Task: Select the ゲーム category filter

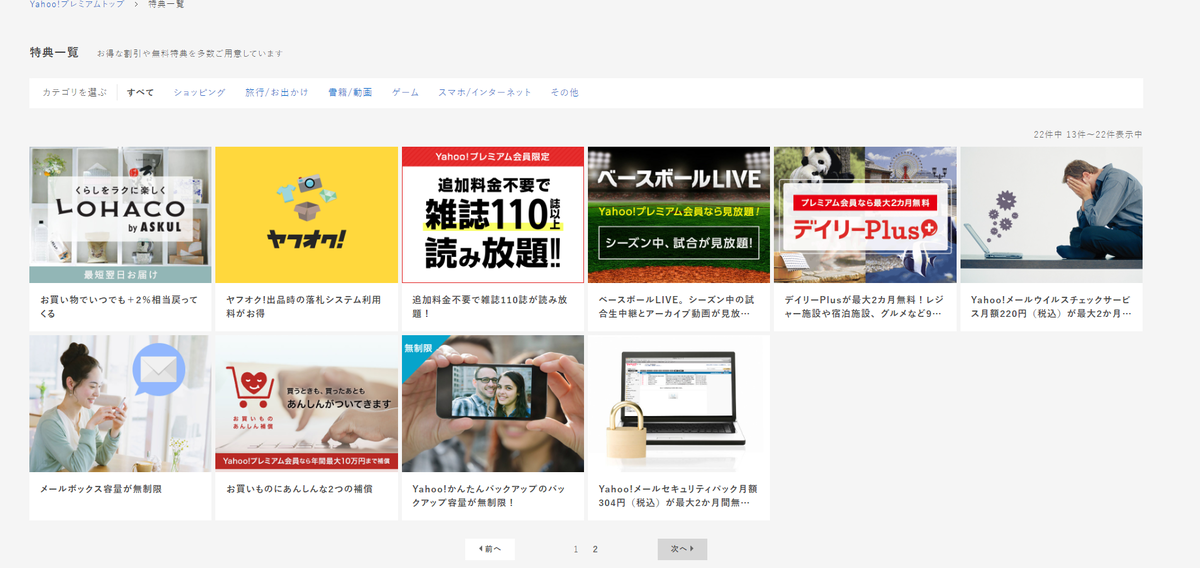Action: [x=405, y=93]
